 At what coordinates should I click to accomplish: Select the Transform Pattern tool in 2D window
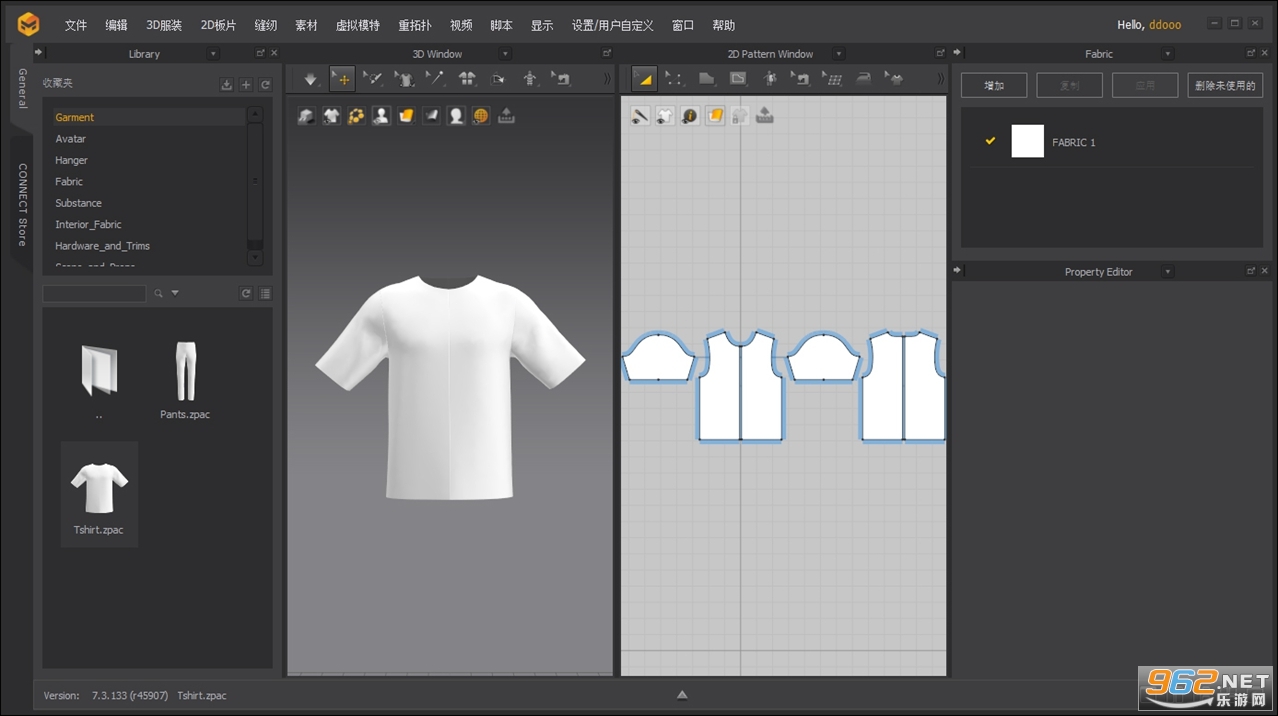(x=644, y=79)
